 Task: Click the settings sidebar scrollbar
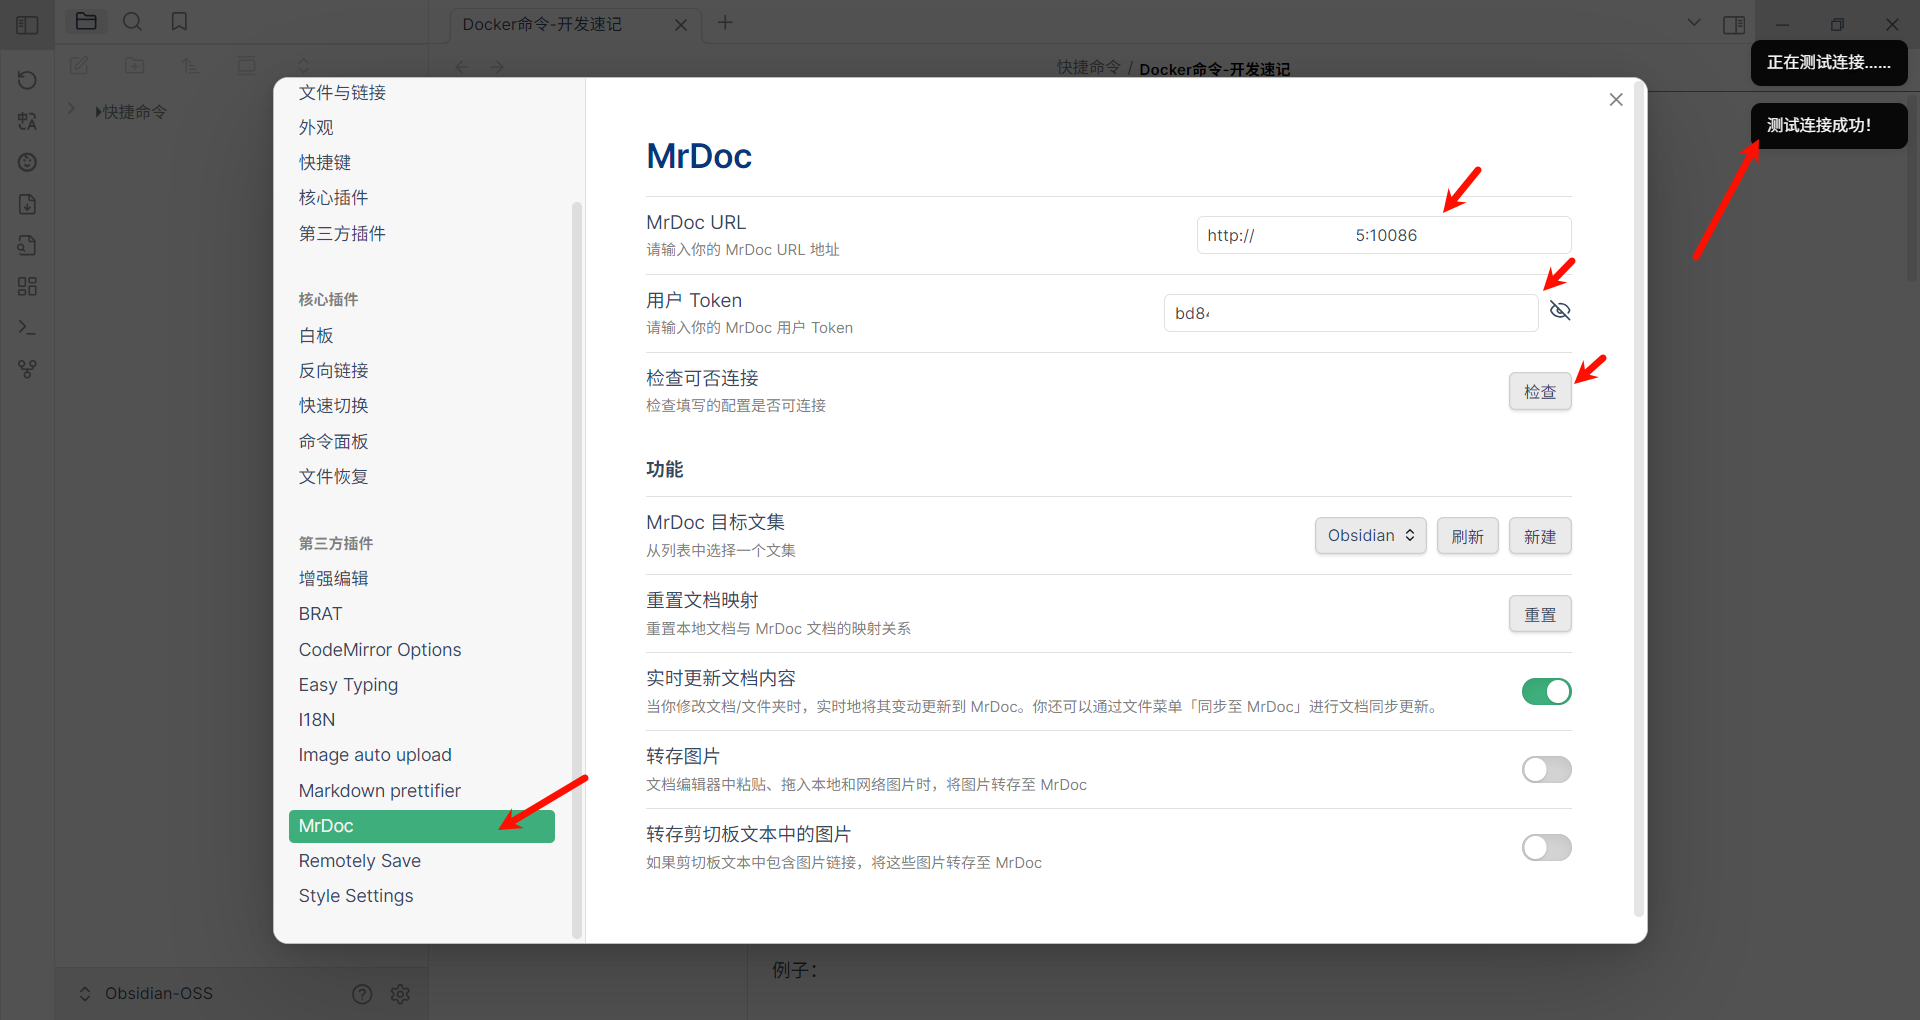coord(576,570)
